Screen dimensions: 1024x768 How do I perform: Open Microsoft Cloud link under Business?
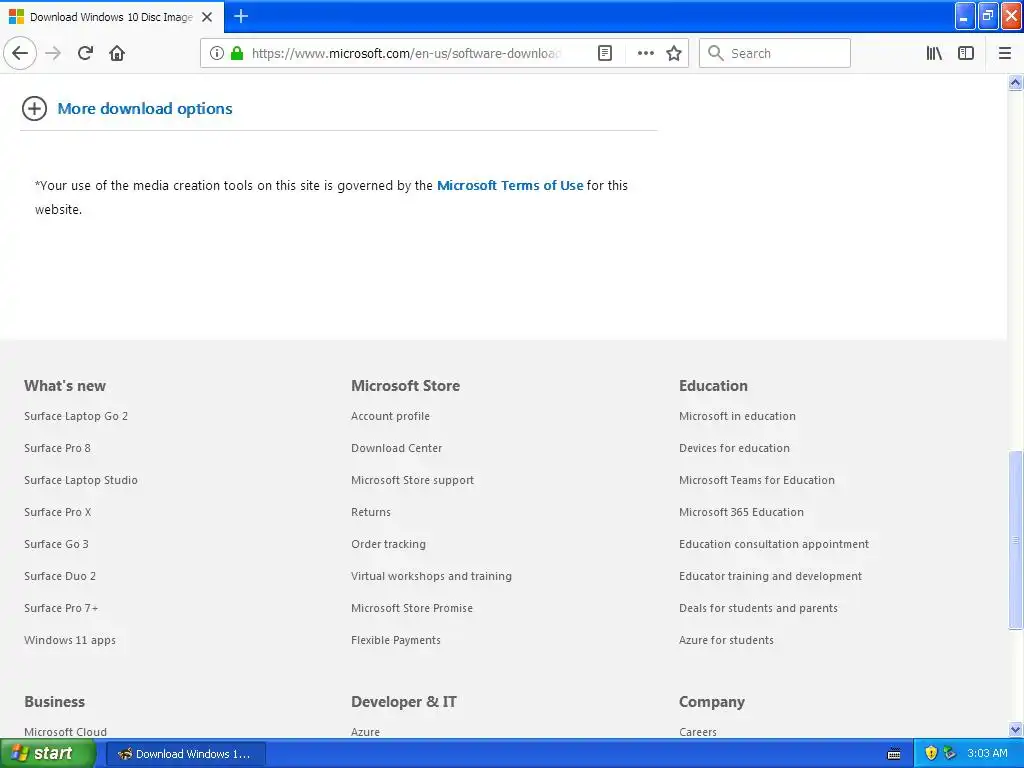[65, 732]
